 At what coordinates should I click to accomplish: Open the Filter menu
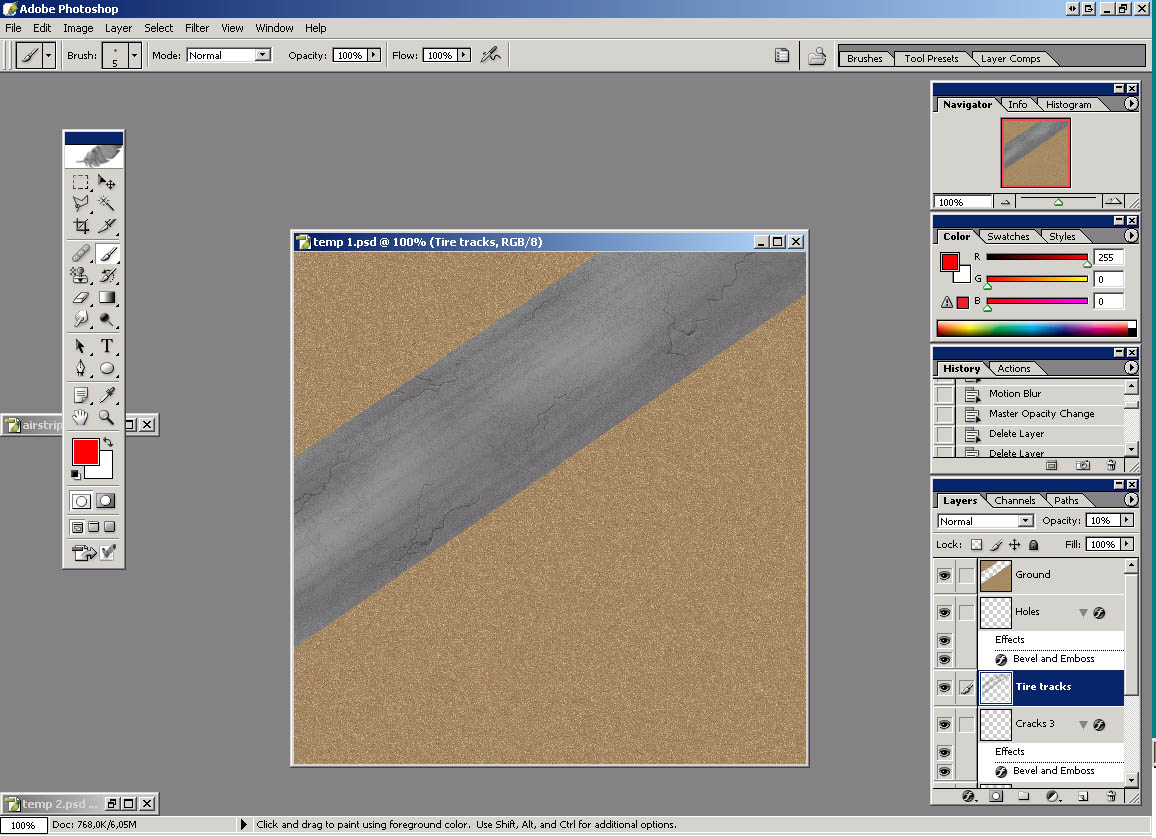197,28
